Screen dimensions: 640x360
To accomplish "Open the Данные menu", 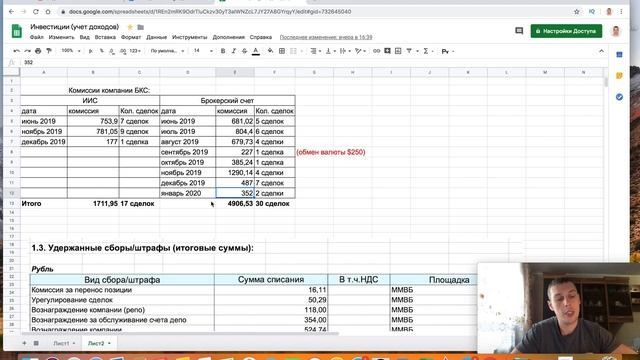I will [x=156, y=37].
